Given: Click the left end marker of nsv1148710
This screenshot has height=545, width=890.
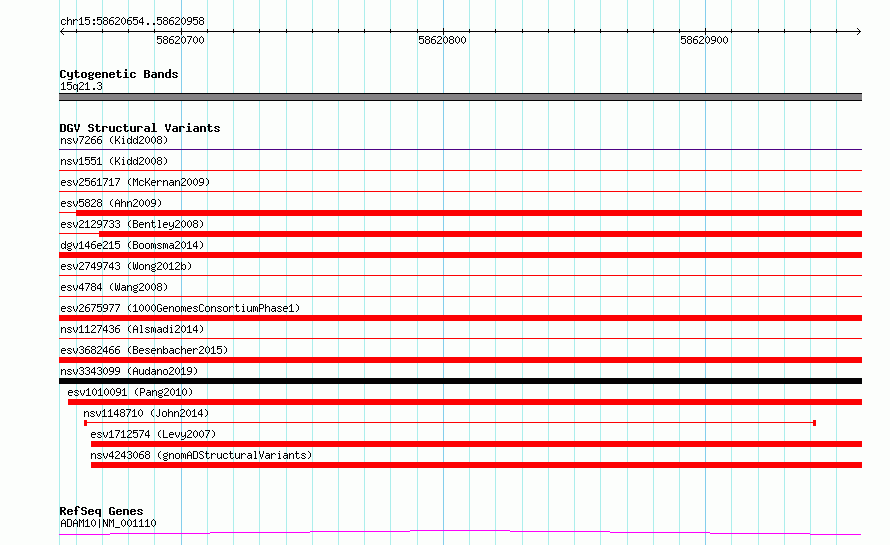Looking at the screenshot, I should (x=85, y=423).
